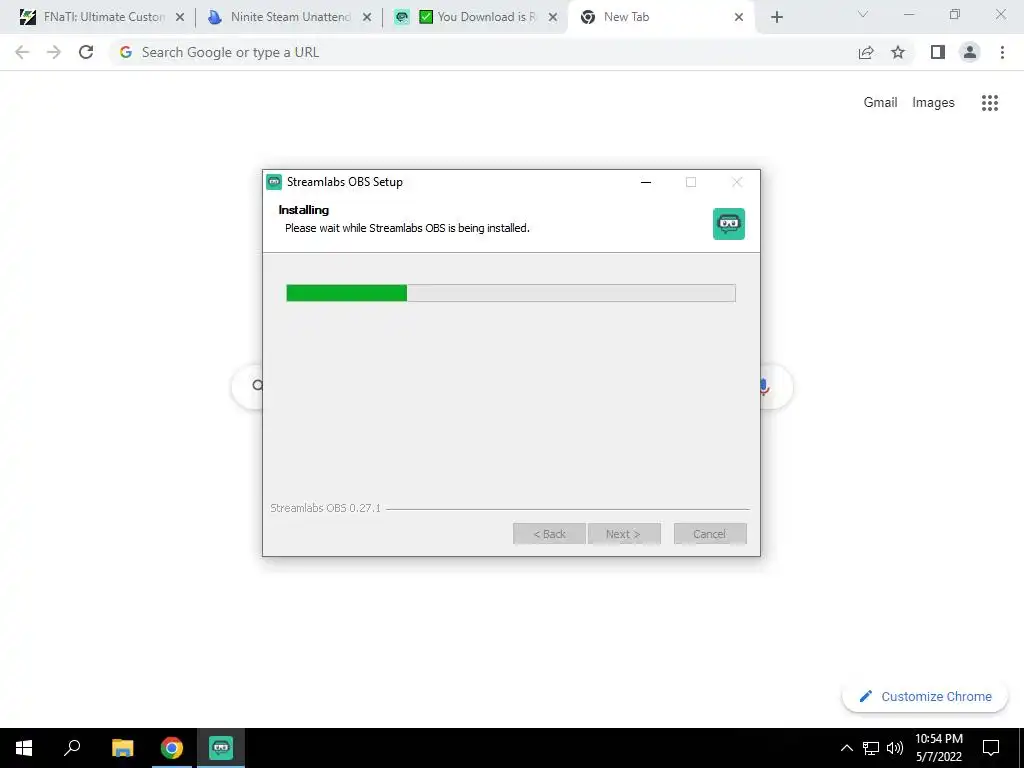Share this page using the share icon
The height and width of the screenshot is (768, 1024).
pos(866,52)
